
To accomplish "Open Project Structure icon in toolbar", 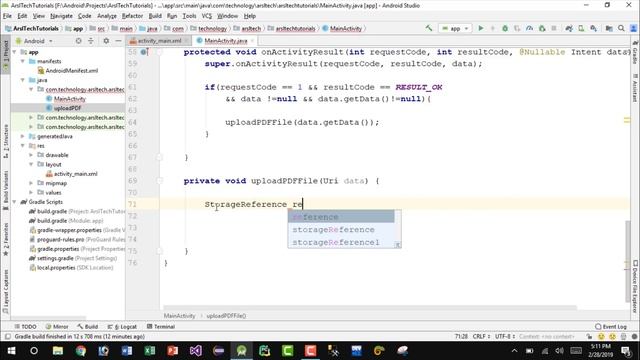I will coord(609,28).
